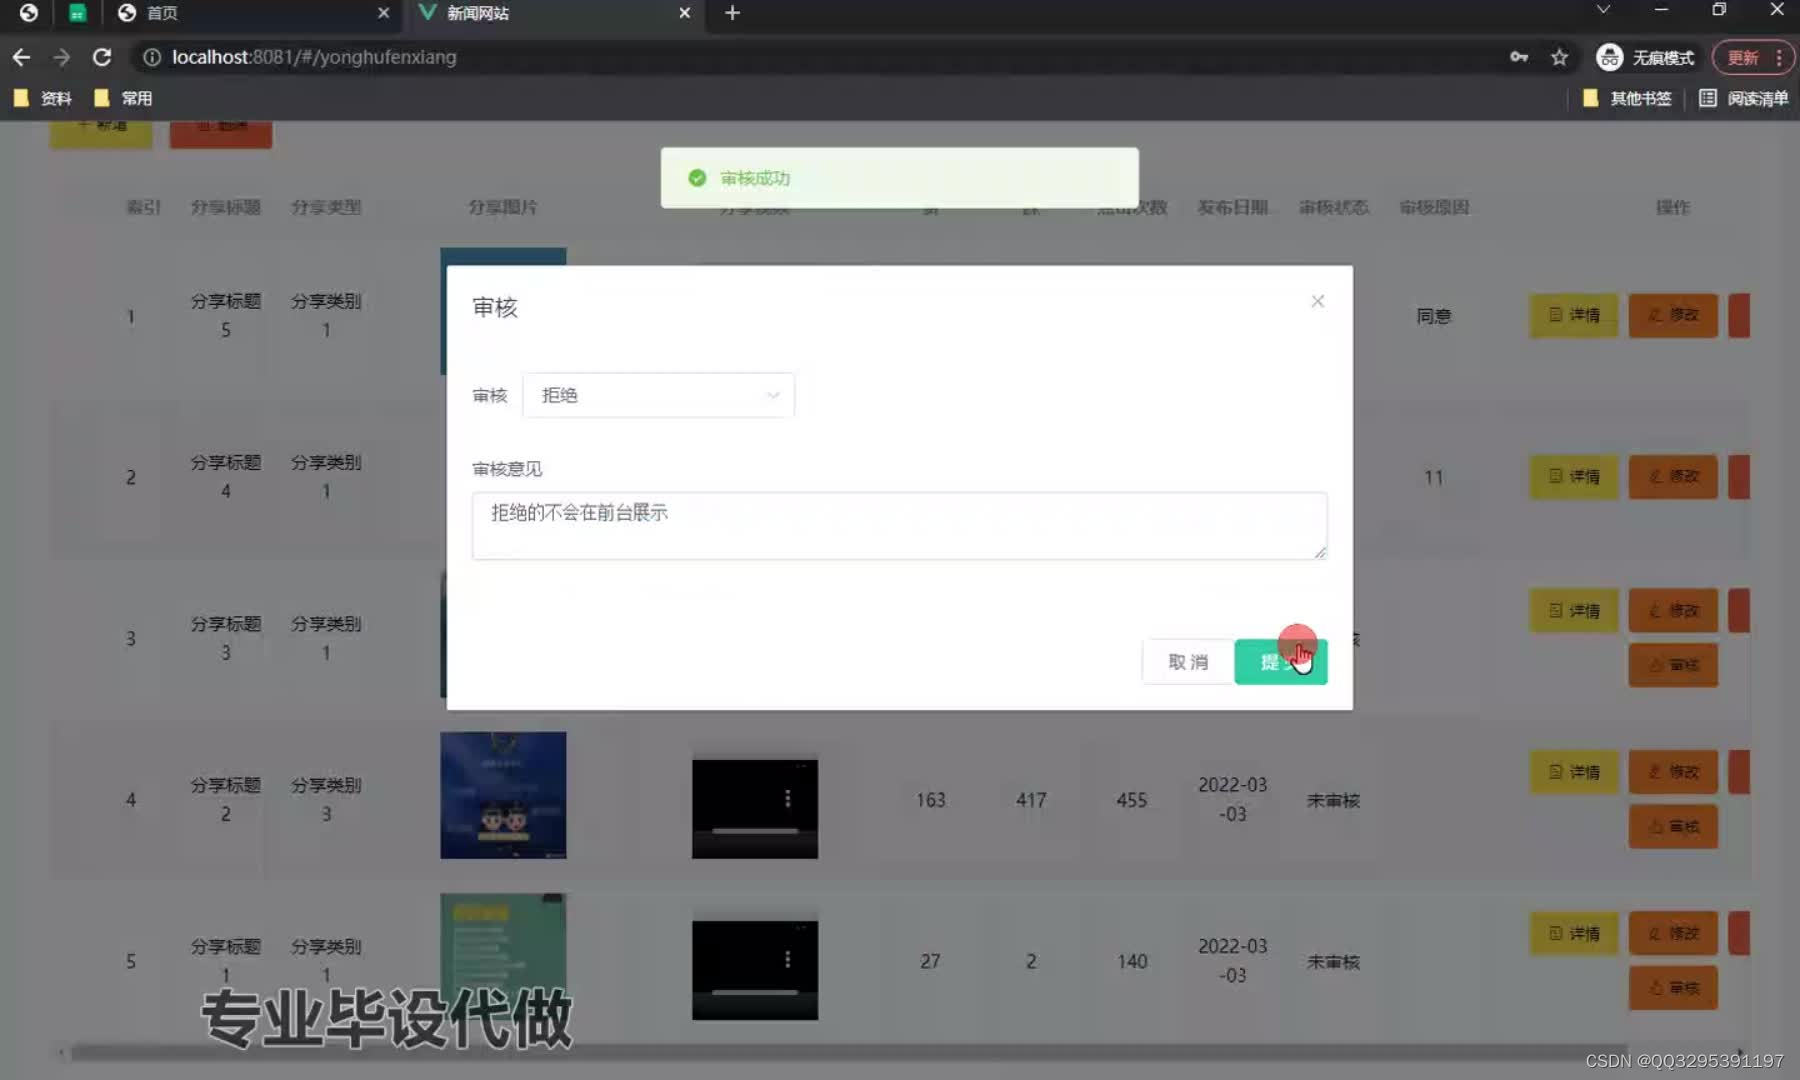The width and height of the screenshot is (1800, 1080).
Task: Click 修改 button in row 1
Action: coord(1673,315)
